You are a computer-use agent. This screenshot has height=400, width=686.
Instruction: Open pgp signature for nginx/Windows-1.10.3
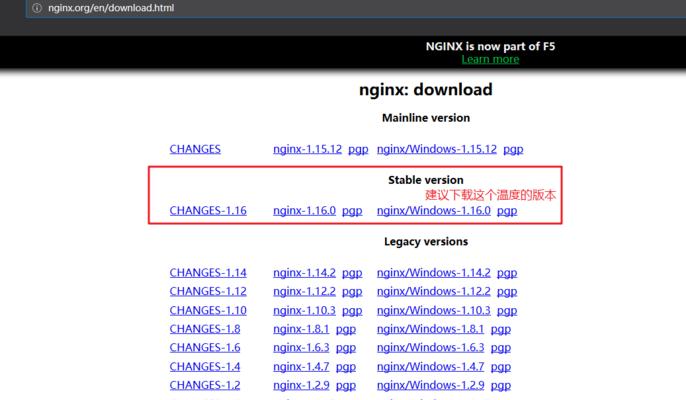(507, 311)
